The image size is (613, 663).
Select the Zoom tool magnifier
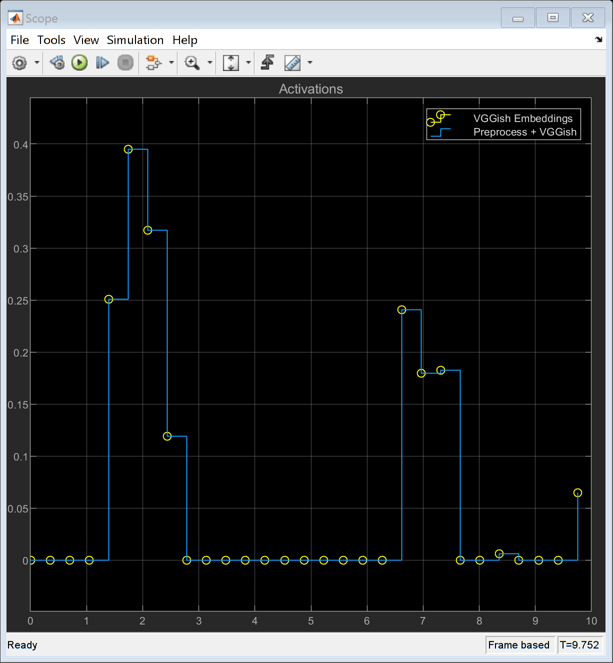tap(192, 63)
